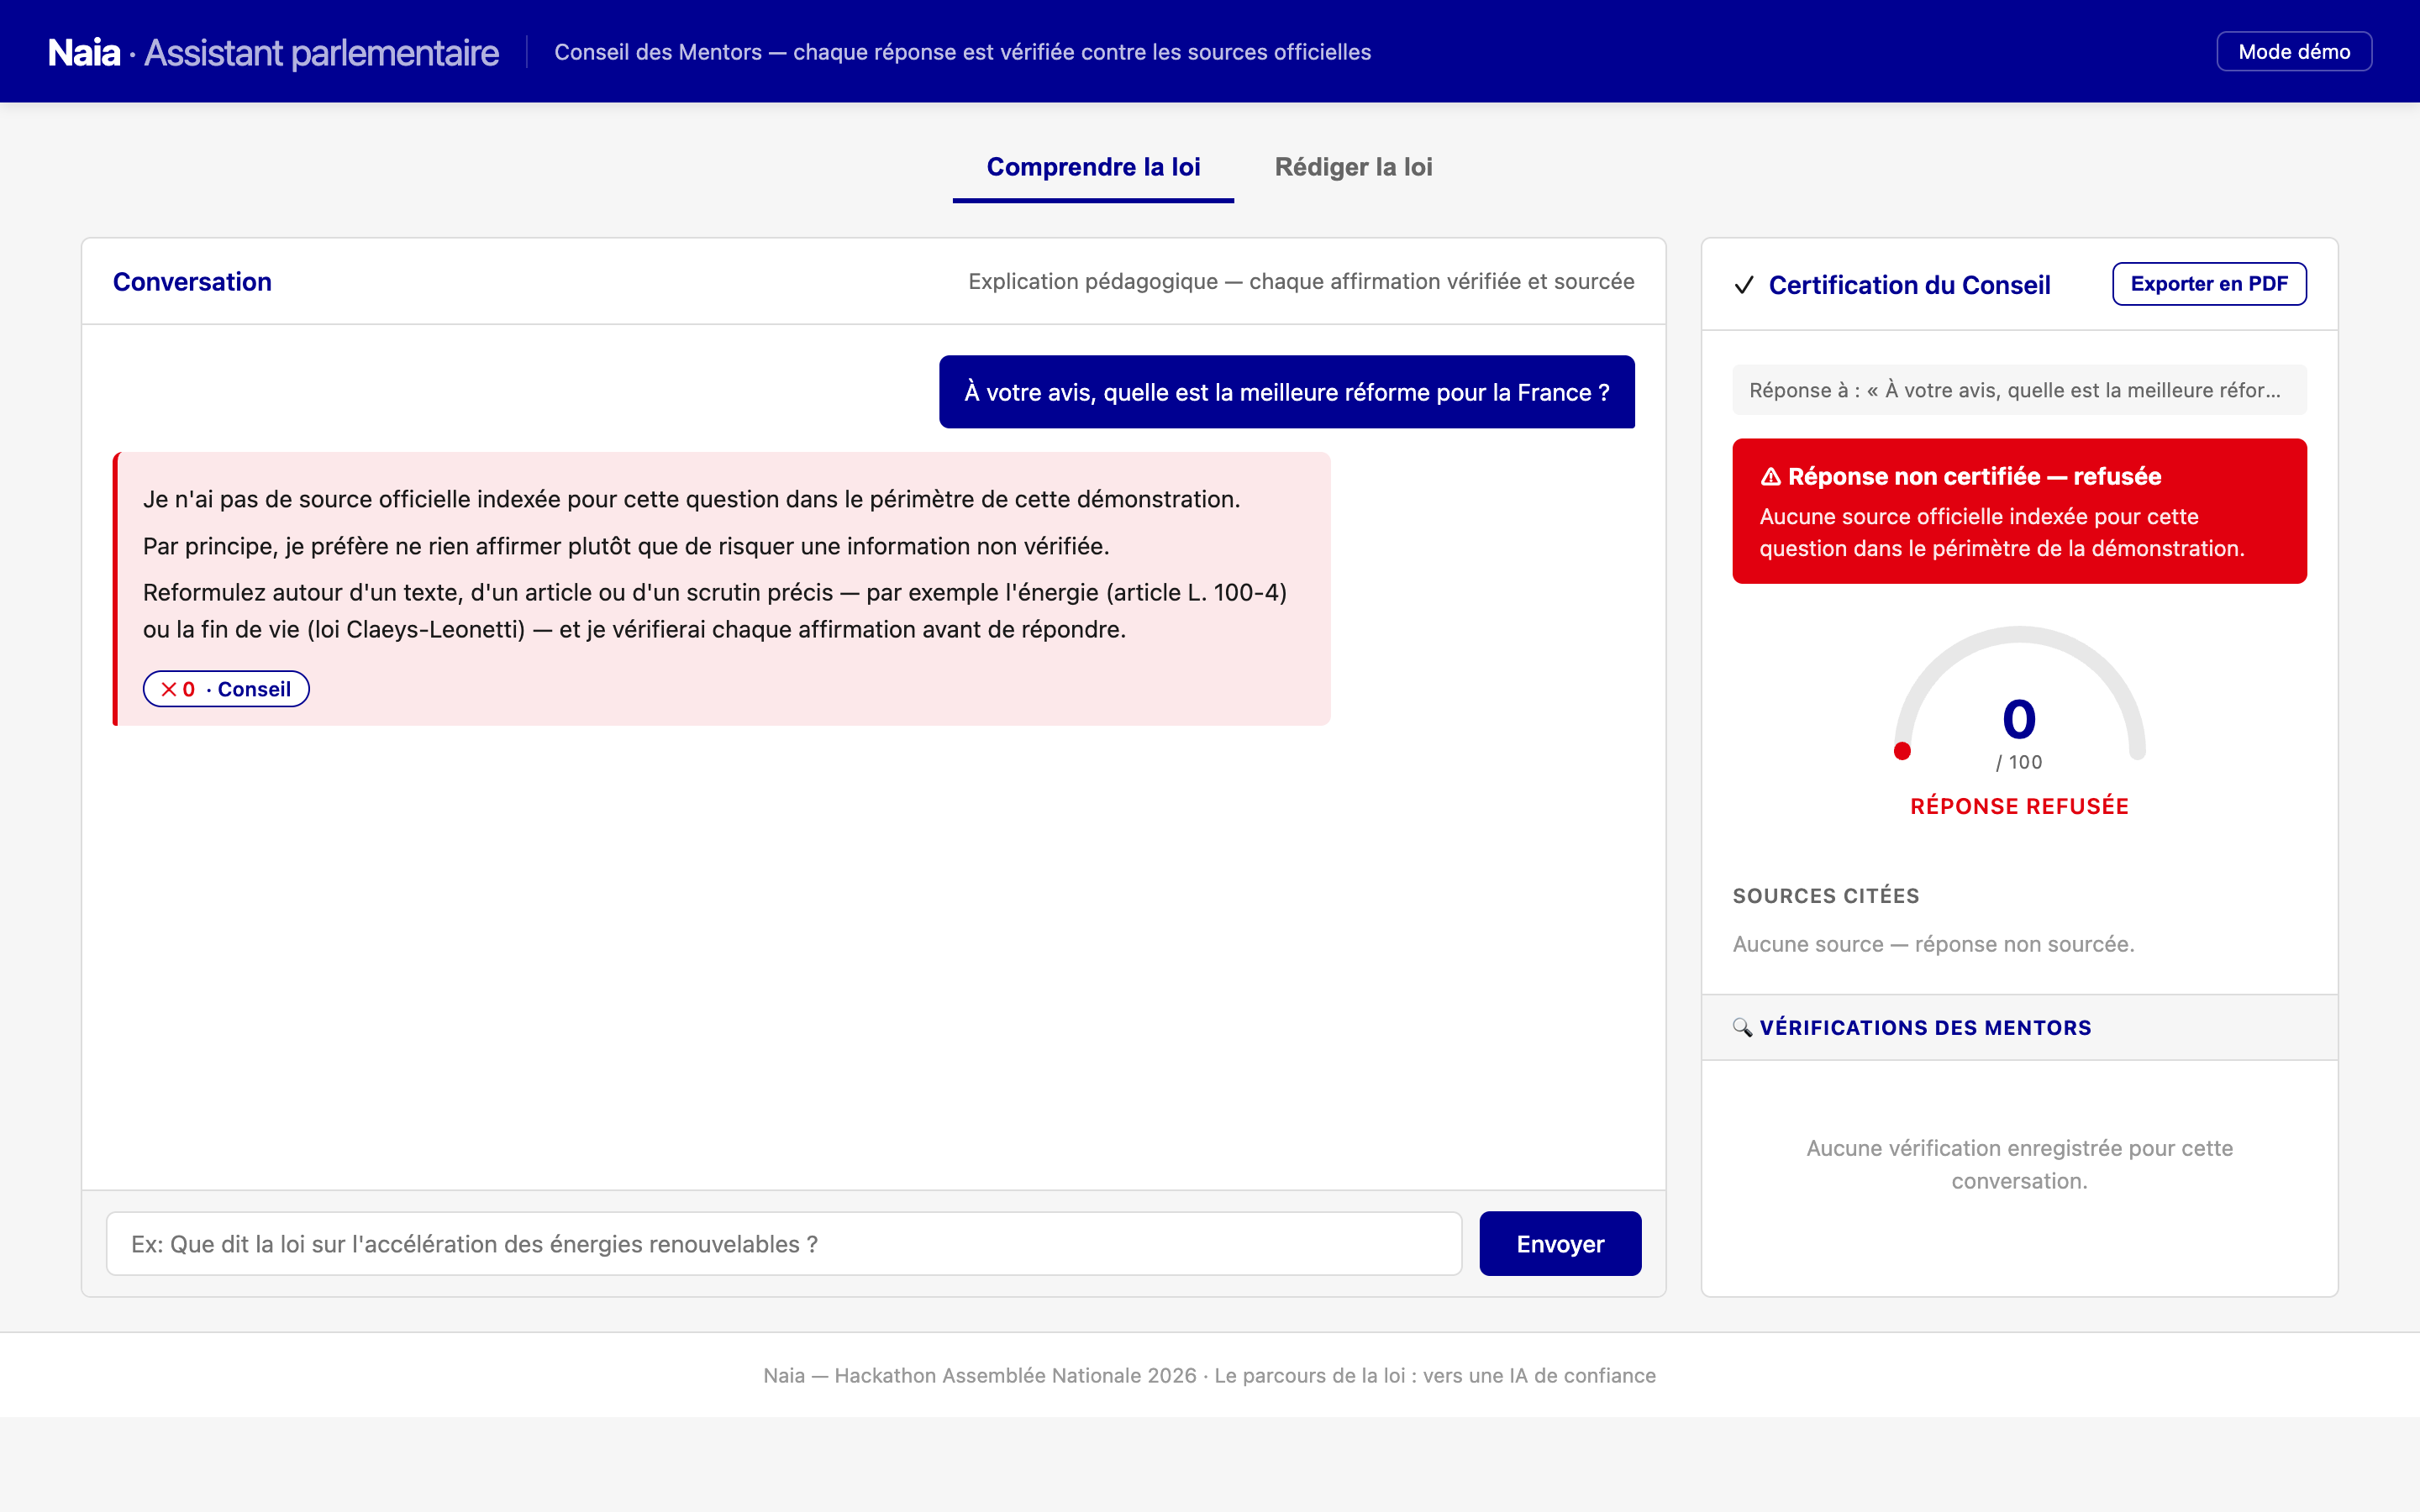Click the red 'Réponse non certifiée — refusée' alert
This screenshot has height=1512, width=2420.
(2019, 511)
